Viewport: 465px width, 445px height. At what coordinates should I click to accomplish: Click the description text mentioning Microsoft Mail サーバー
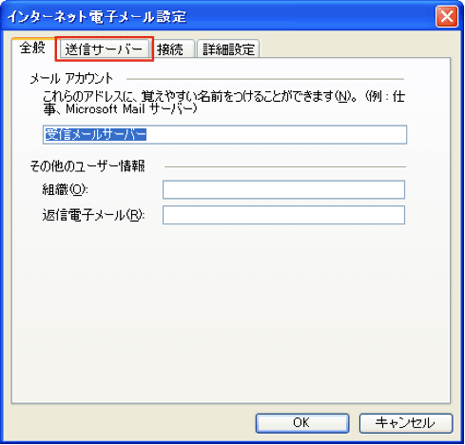(x=224, y=103)
